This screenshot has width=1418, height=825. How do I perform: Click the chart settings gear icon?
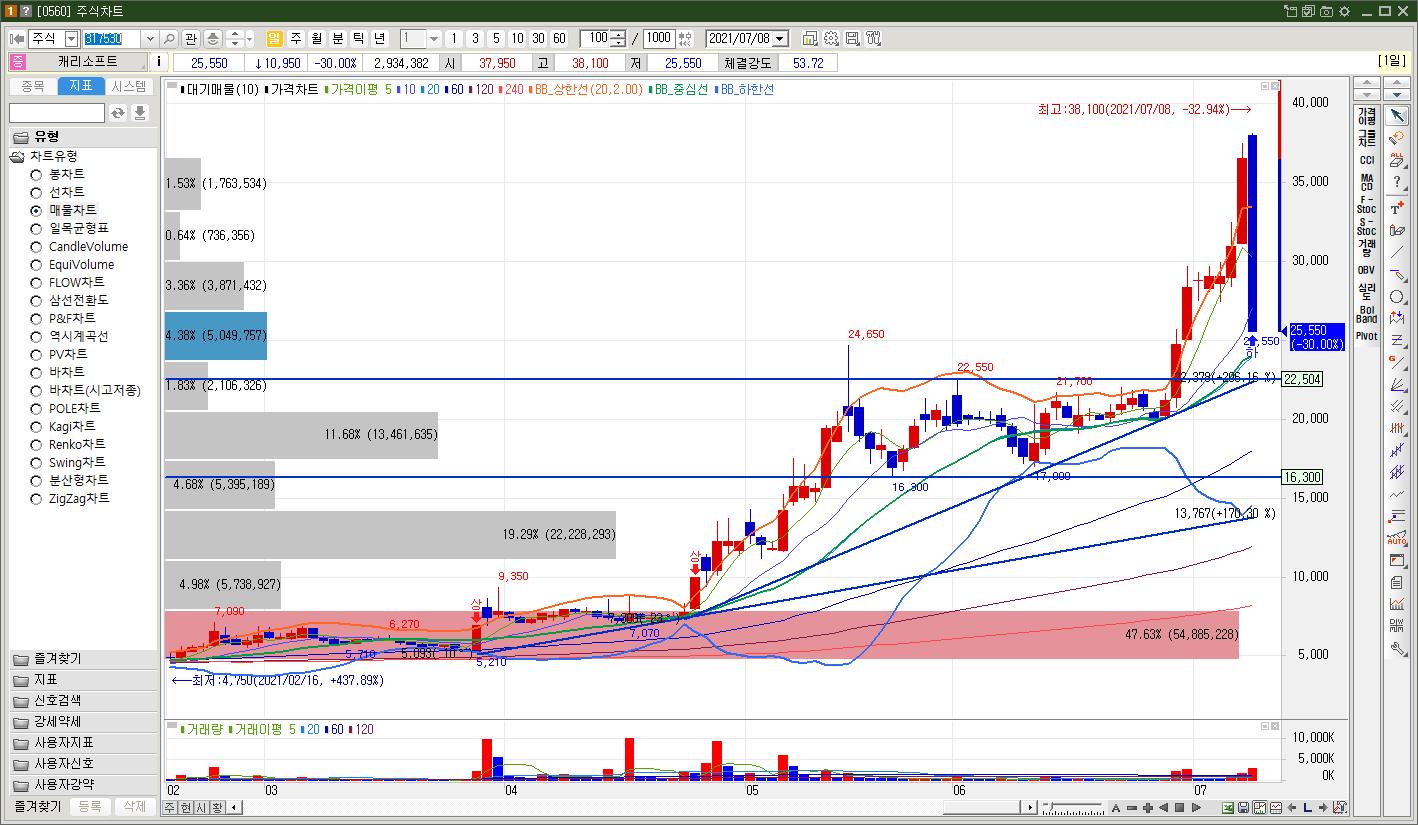[x=831, y=39]
